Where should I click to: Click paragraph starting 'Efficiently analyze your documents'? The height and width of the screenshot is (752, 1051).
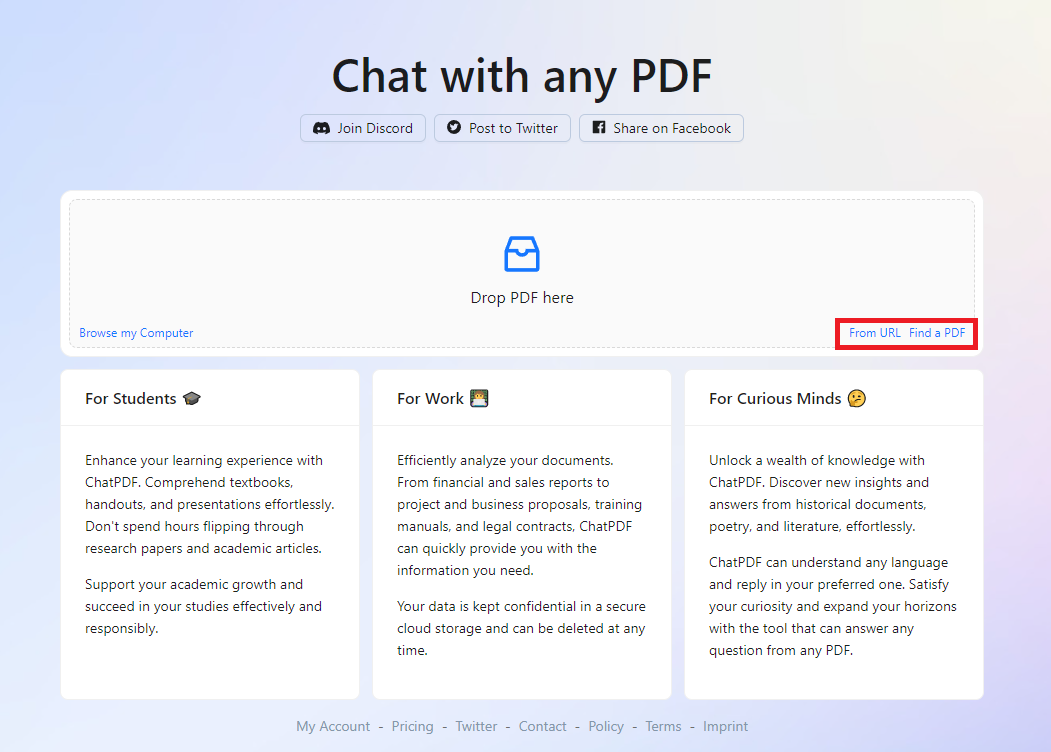point(519,515)
